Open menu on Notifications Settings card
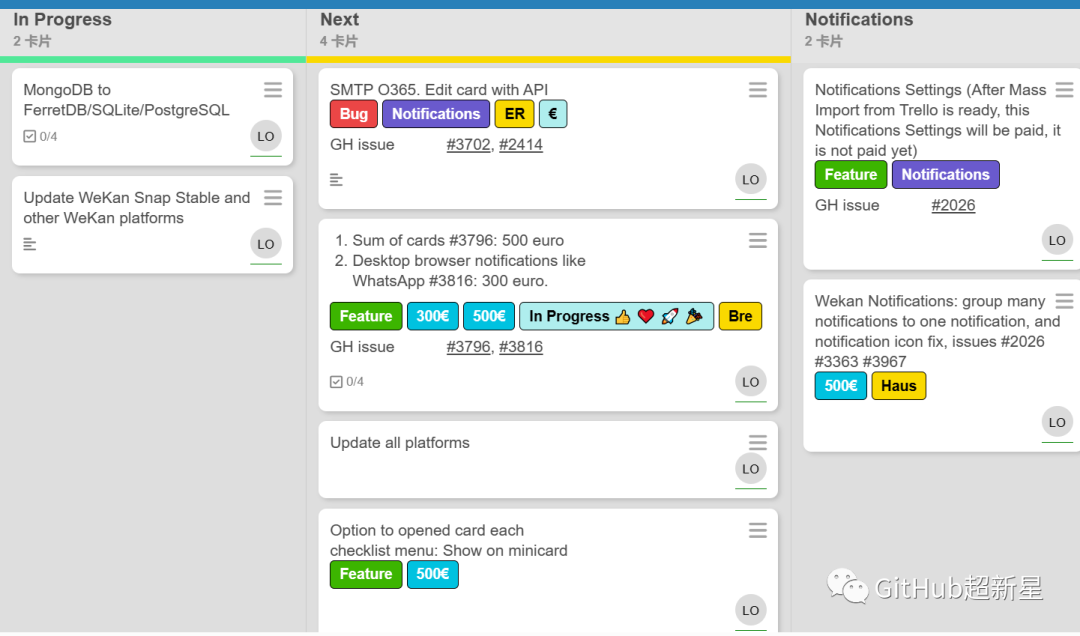This screenshot has width=1080, height=636. [x=1064, y=90]
